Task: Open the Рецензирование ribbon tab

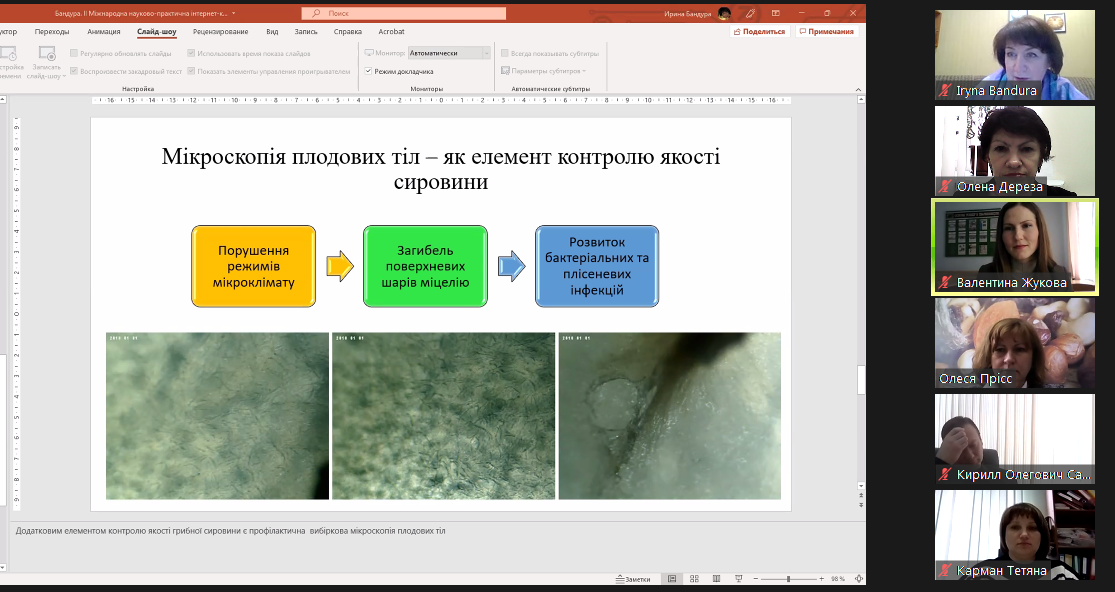Action: [220, 32]
